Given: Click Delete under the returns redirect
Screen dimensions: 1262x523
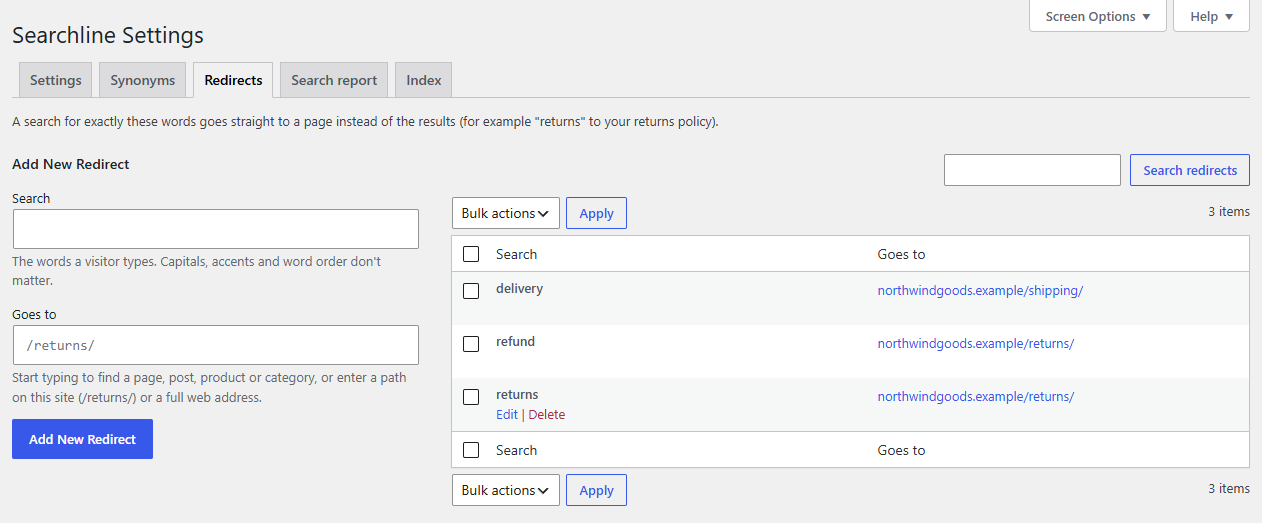Looking at the screenshot, I should click(547, 415).
